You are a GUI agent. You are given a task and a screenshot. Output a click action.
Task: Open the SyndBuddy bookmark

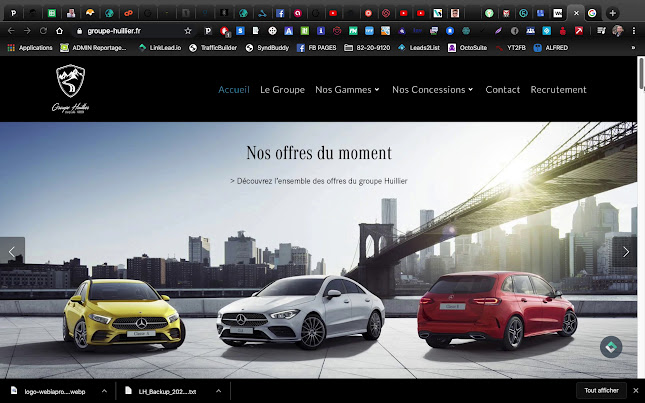tap(267, 48)
